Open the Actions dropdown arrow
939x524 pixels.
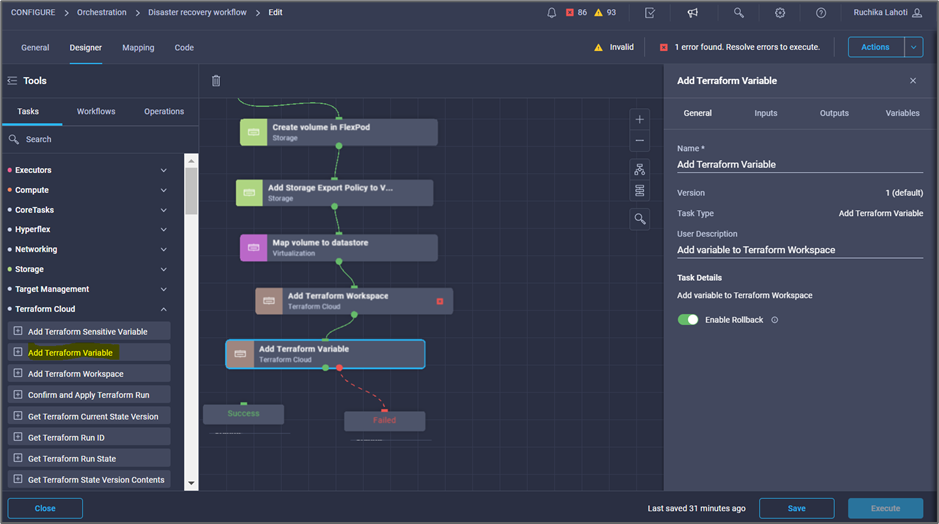point(913,47)
